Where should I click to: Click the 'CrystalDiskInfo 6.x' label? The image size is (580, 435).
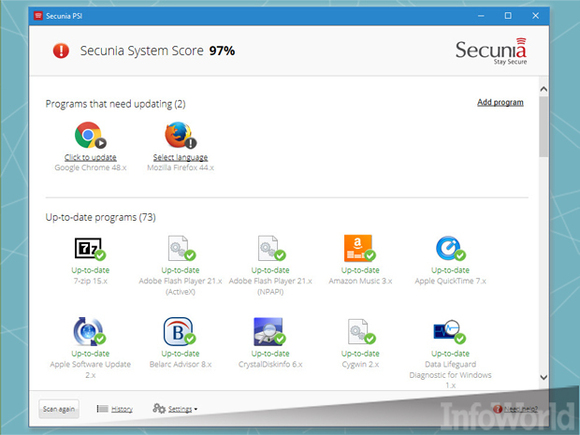(x=270, y=364)
